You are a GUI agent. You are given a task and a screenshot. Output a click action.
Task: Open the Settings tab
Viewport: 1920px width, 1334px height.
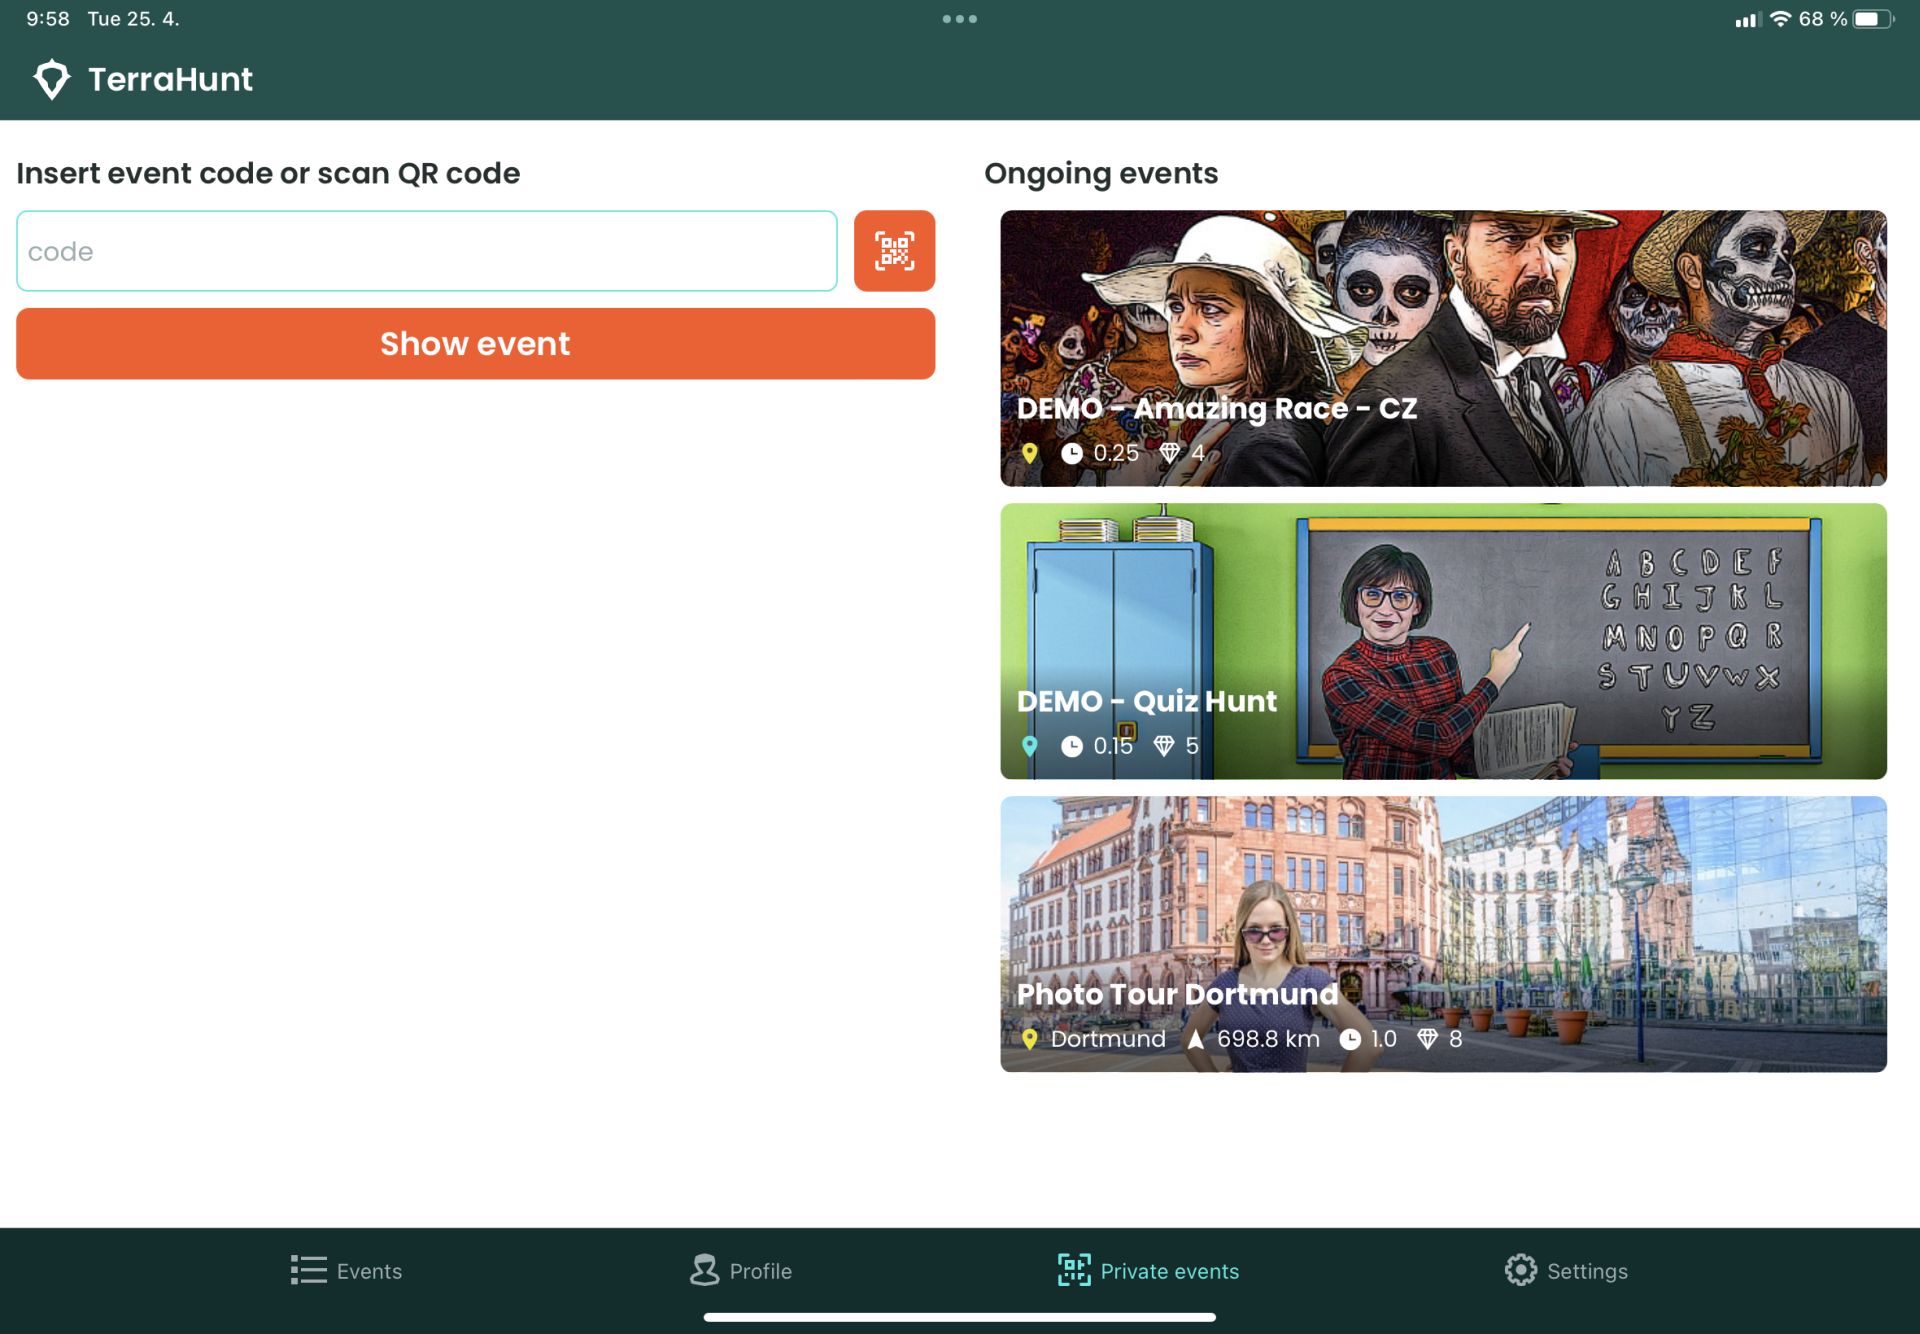[1566, 1270]
